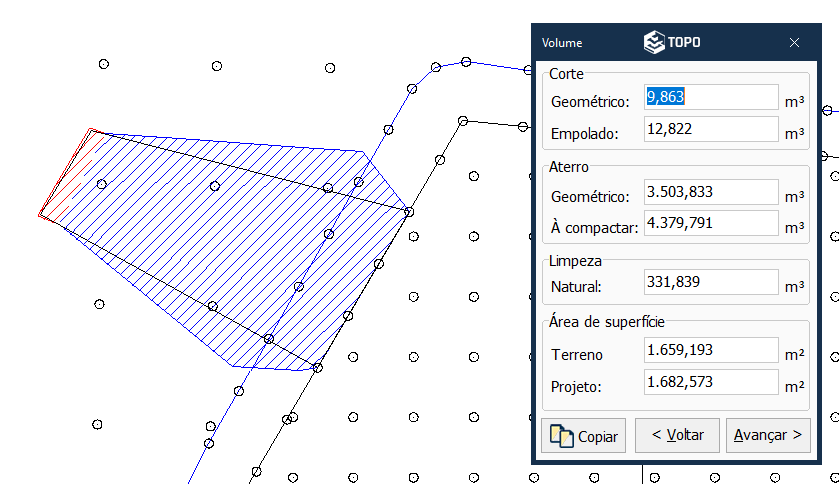
Task: Click the Volume title bar text
Action: click(x=562, y=43)
